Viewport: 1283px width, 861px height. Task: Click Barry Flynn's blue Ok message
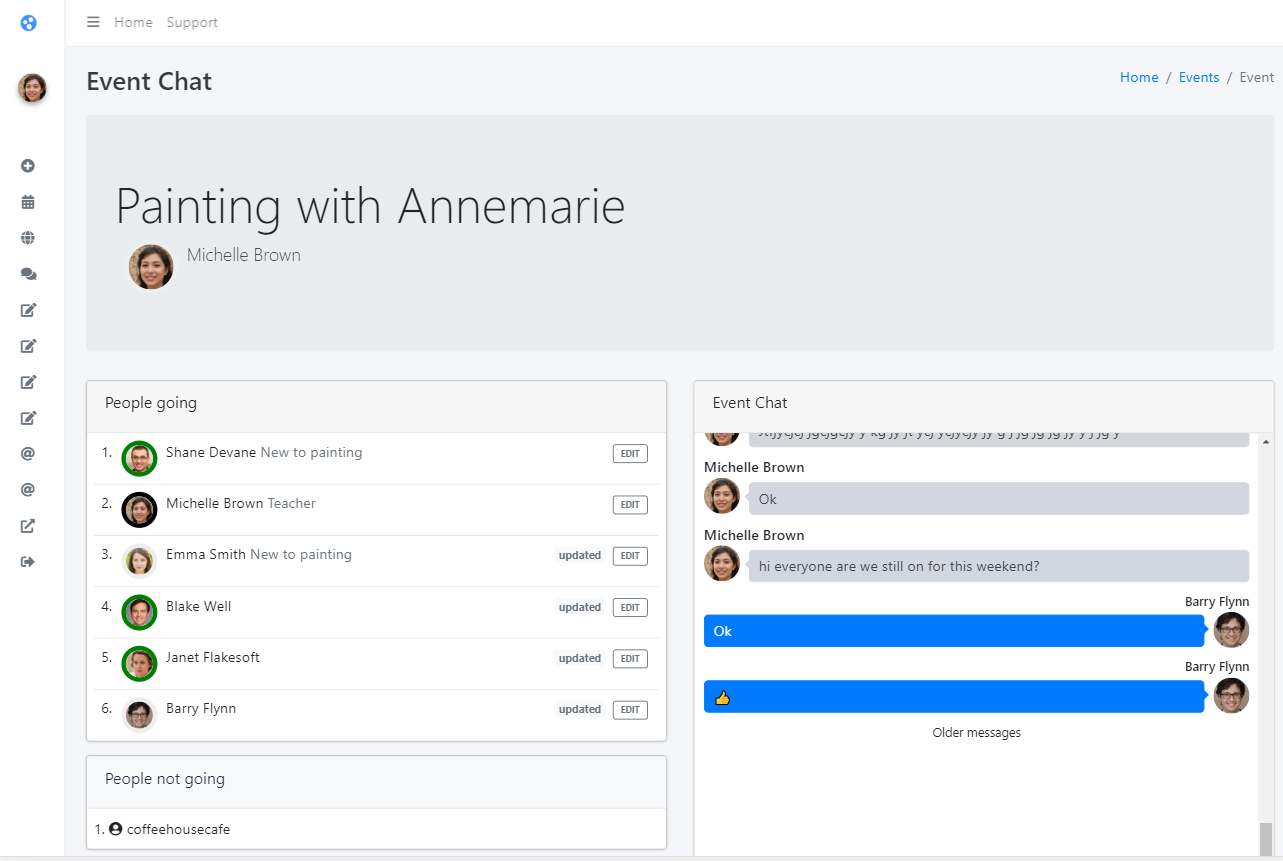pyautogui.click(x=954, y=631)
